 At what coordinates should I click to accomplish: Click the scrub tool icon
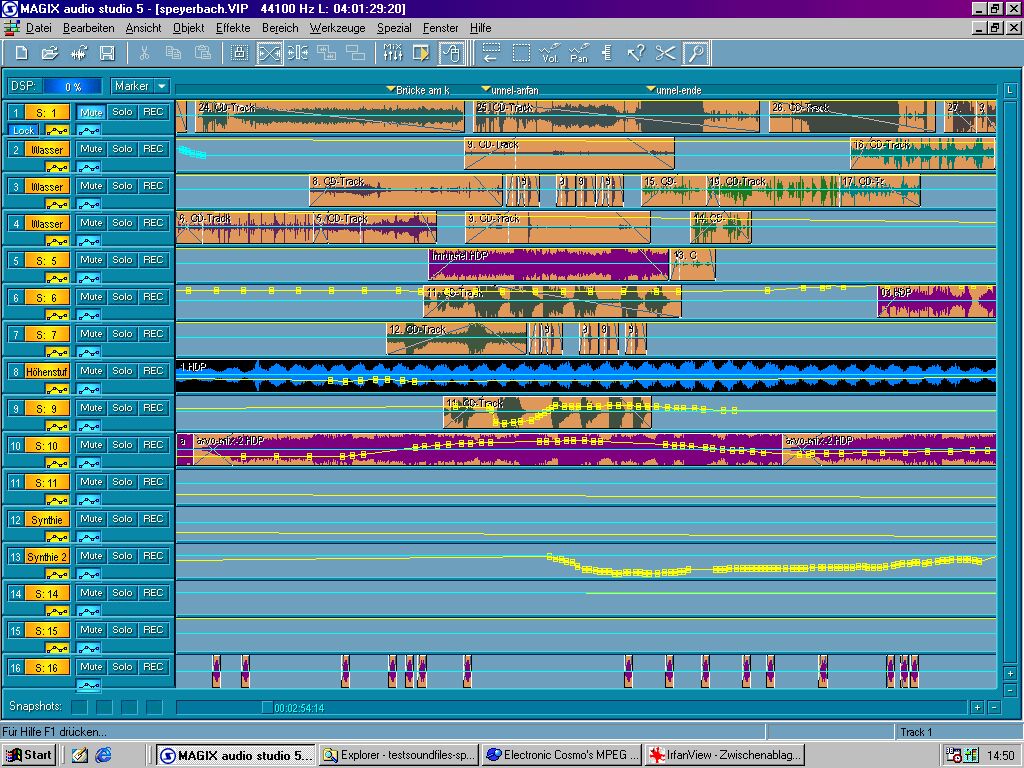(x=607, y=54)
